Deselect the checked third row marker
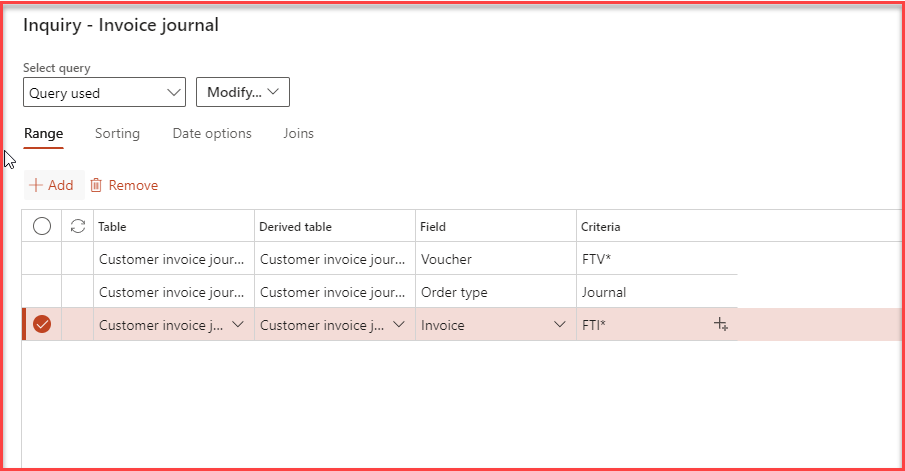The image size is (905, 471). point(42,324)
